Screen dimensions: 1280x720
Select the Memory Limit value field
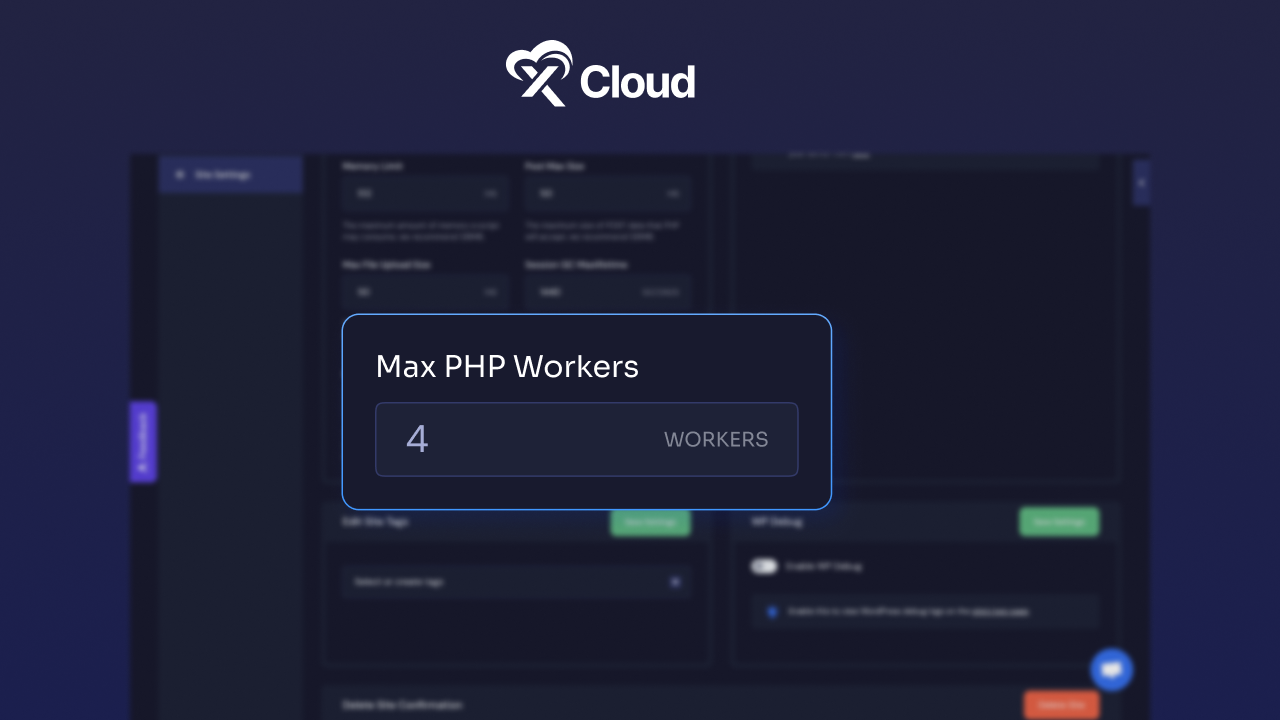click(x=424, y=193)
